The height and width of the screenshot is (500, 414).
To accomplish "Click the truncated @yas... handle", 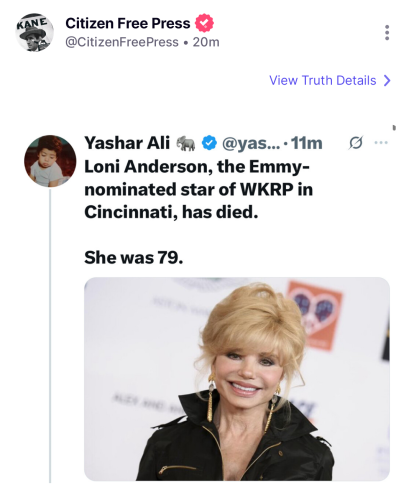I will (x=251, y=143).
